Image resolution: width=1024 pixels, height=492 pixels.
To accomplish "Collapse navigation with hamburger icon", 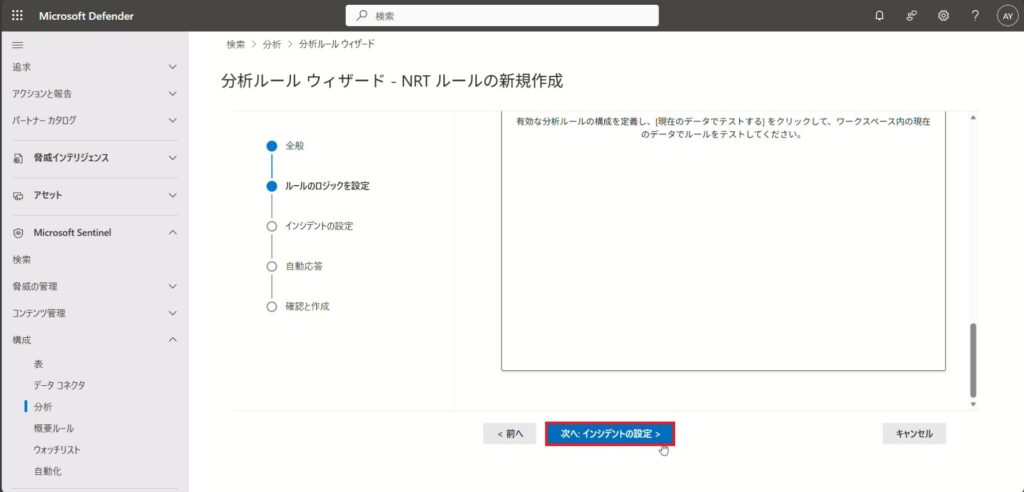I will [18, 46].
